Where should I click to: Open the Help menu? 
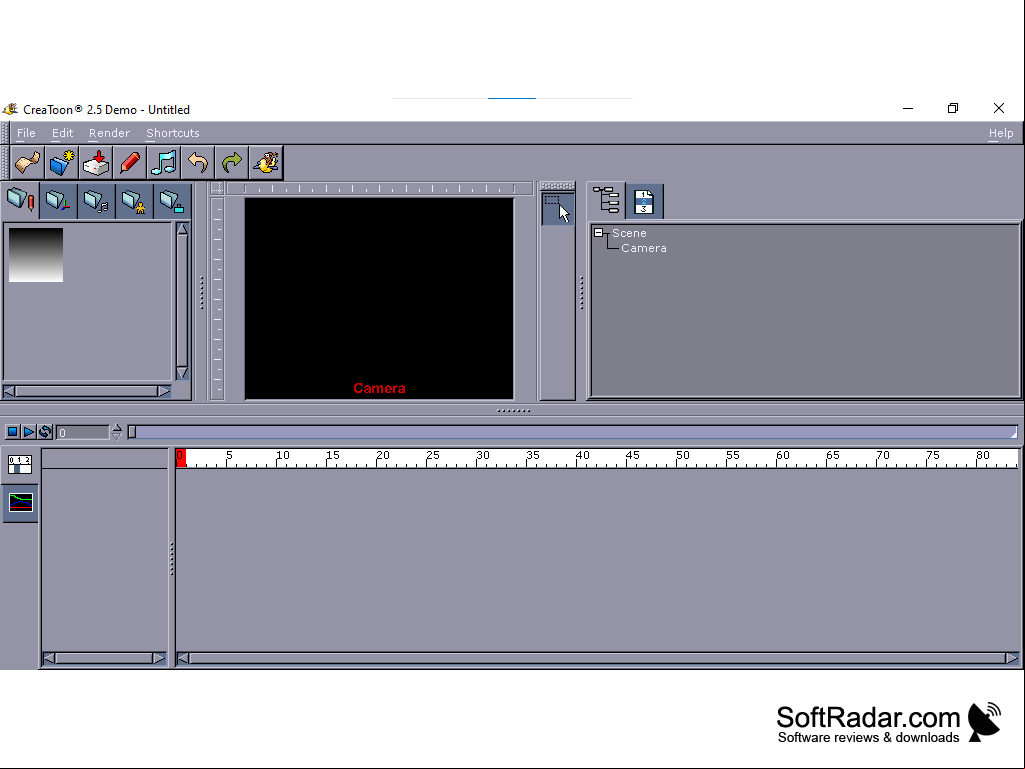click(1001, 133)
